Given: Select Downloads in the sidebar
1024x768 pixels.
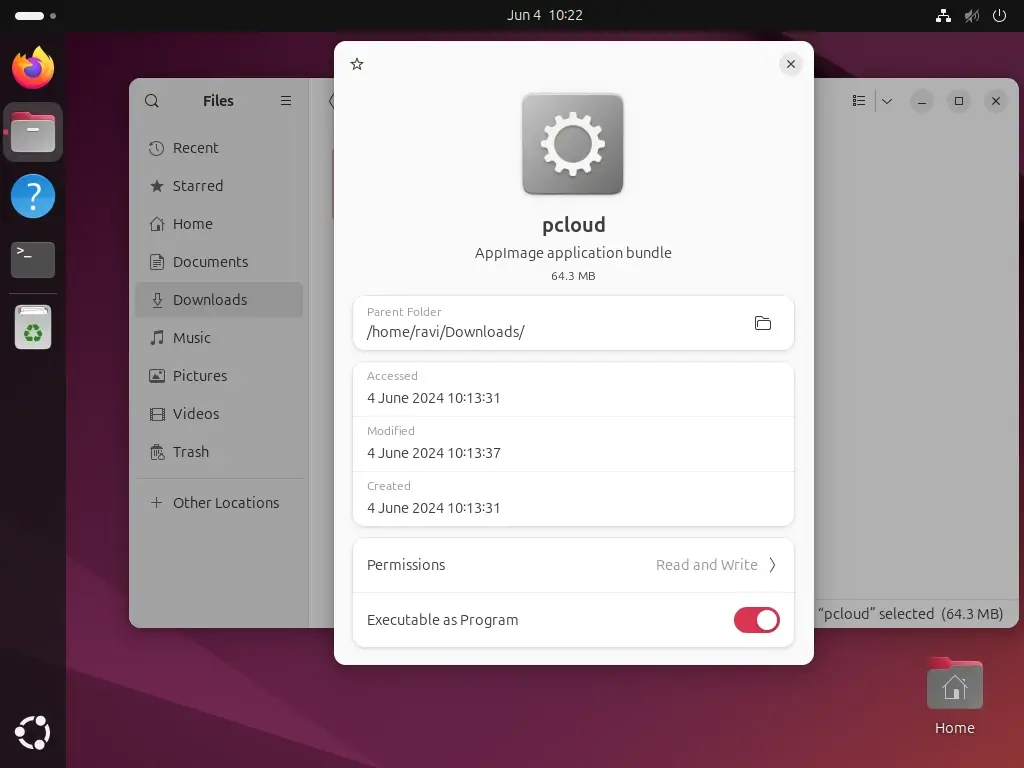Looking at the screenshot, I should 208,299.
